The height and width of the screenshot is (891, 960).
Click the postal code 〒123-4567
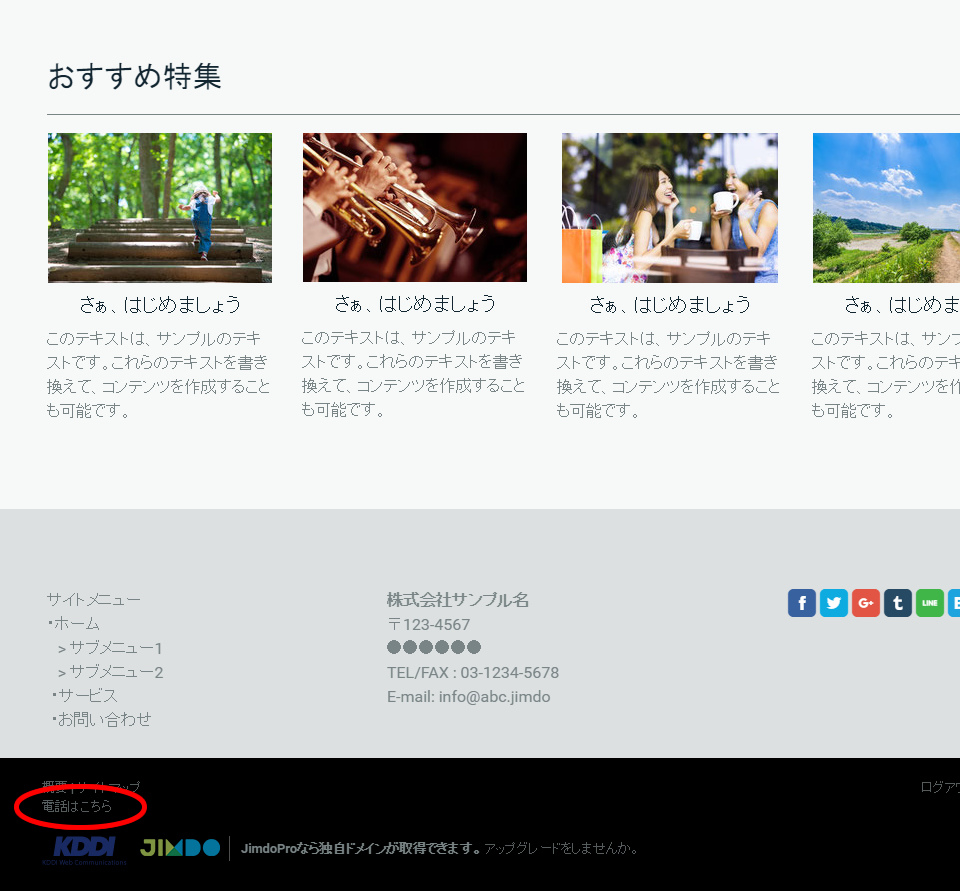point(429,624)
